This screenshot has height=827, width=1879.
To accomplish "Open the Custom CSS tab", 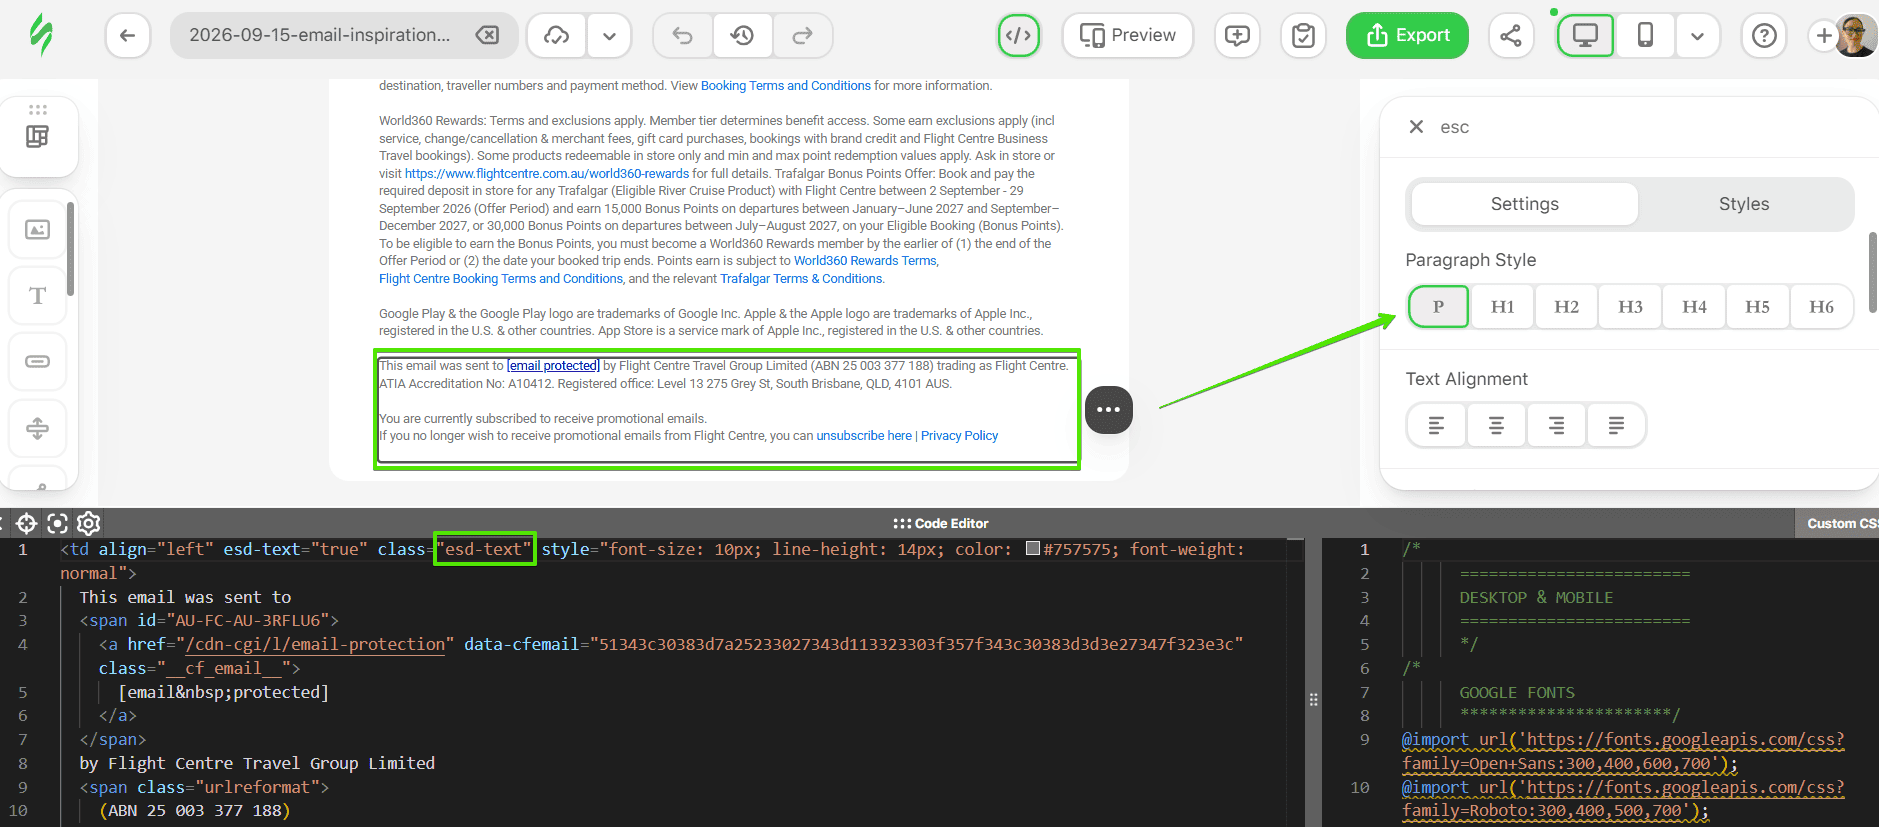I will [x=1841, y=523].
